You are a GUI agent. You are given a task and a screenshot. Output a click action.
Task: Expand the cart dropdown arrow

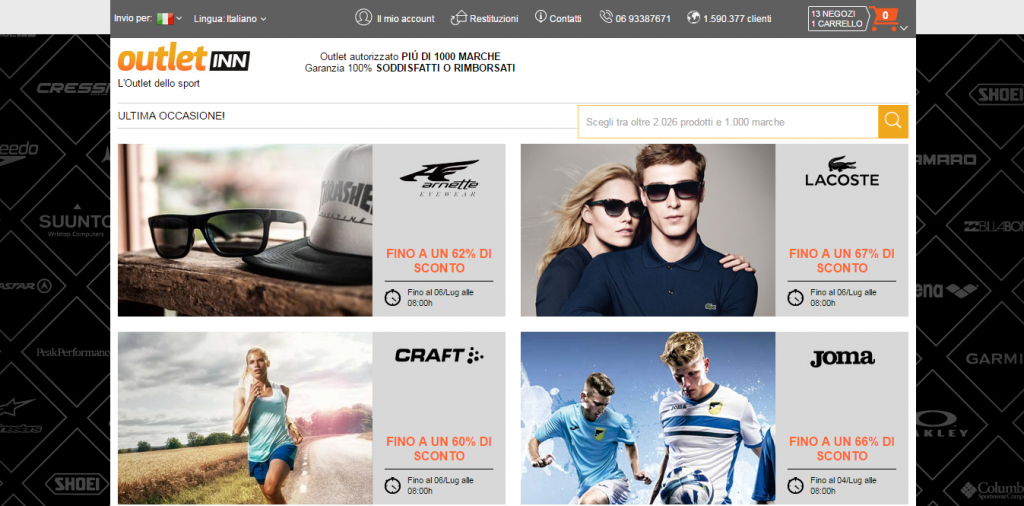point(903,28)
